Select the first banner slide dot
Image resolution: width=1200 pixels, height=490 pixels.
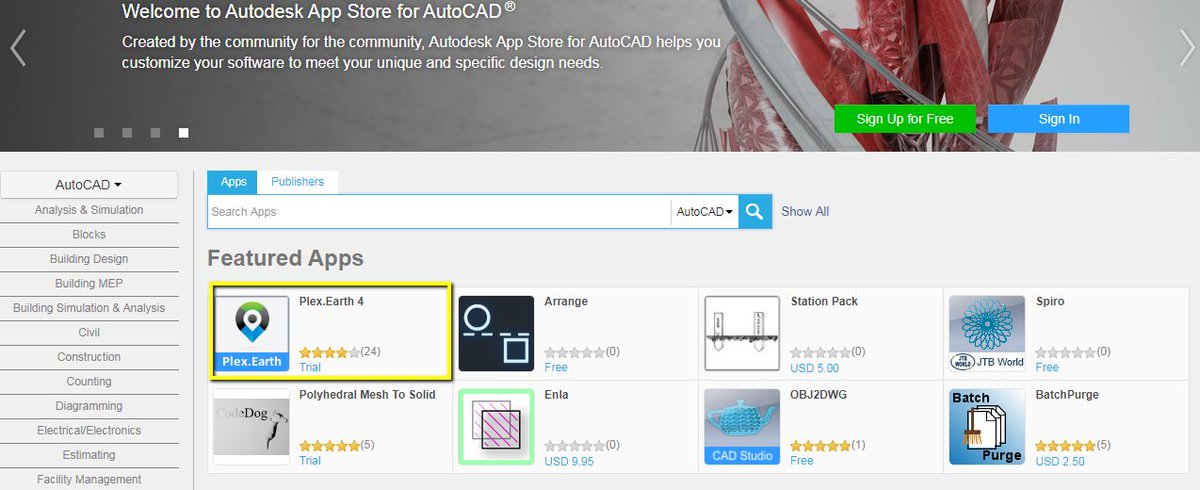coord(99,132)
